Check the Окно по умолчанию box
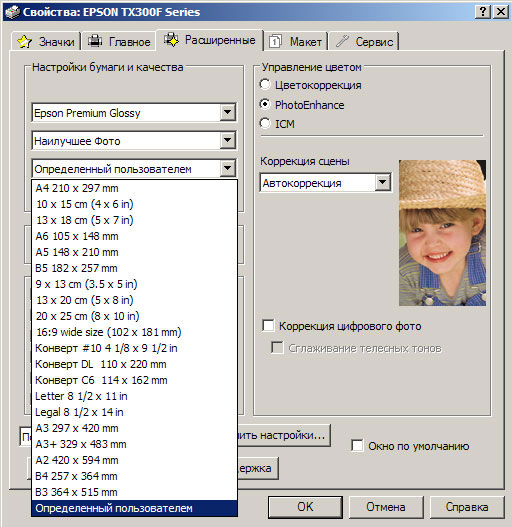512x527 pixels. 357,446
